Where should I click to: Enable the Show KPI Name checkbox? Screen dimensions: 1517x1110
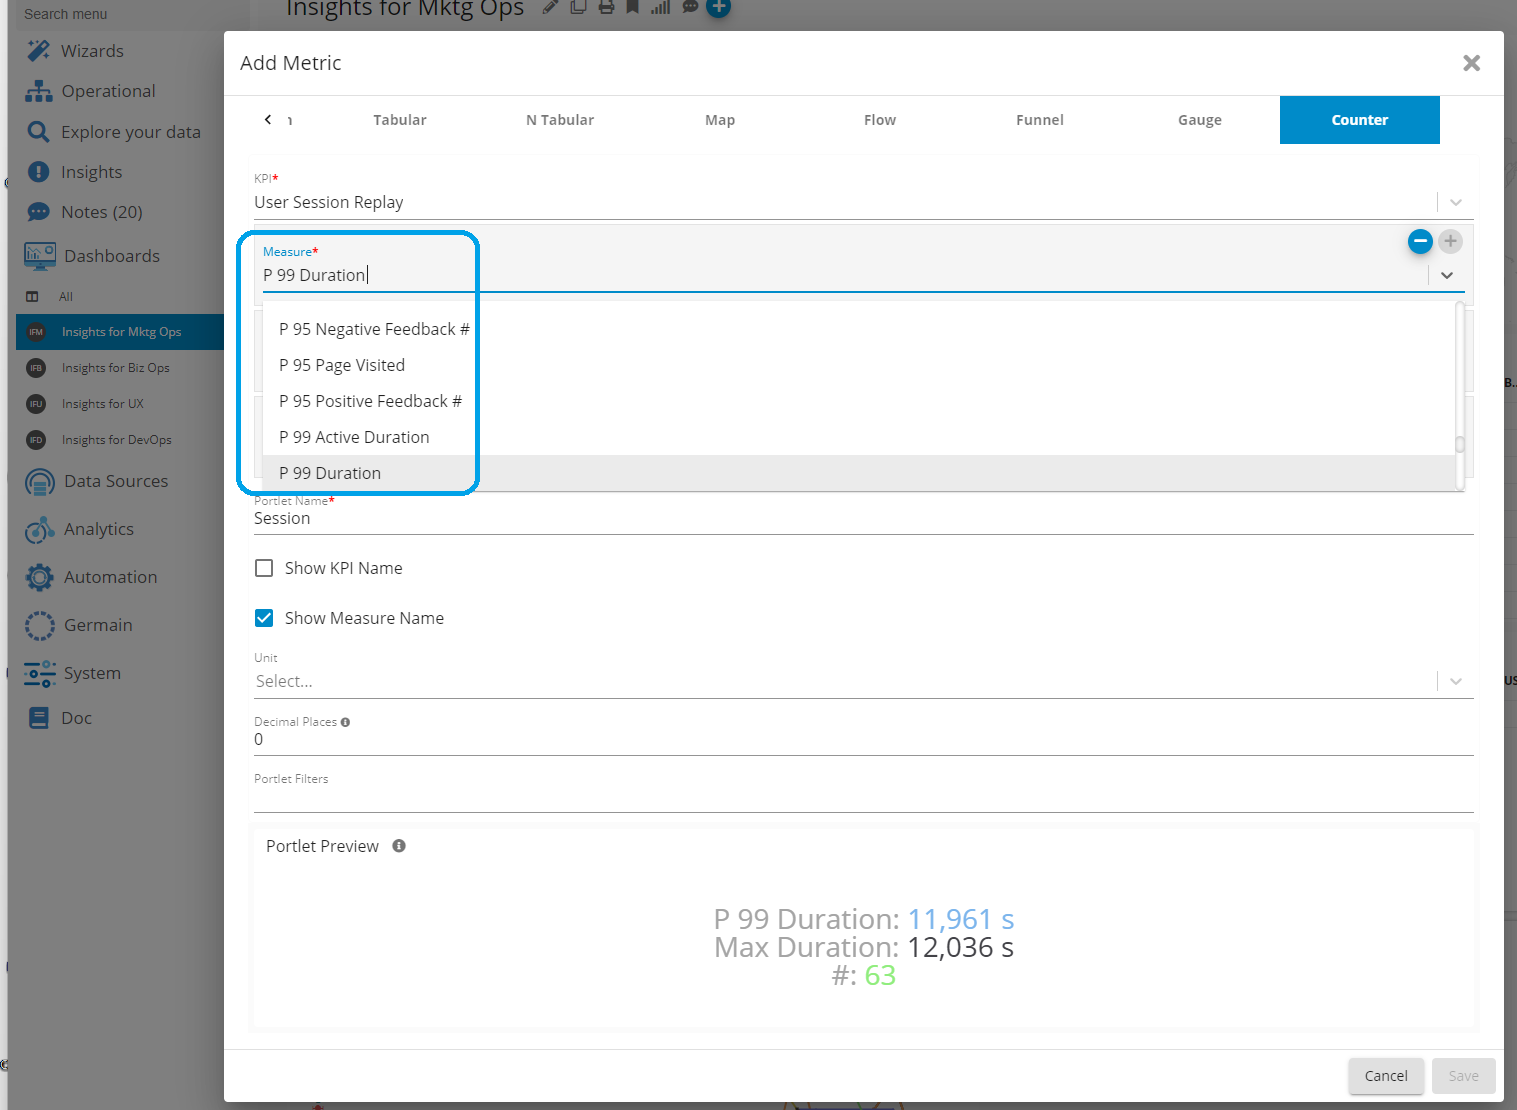tap(264, 568)
